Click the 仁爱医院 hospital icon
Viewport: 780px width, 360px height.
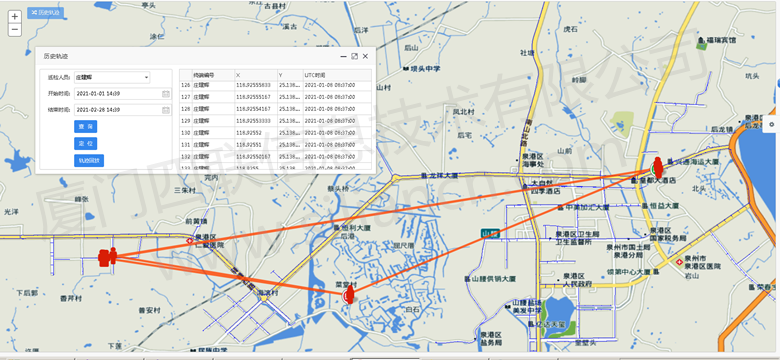point(190,241)
